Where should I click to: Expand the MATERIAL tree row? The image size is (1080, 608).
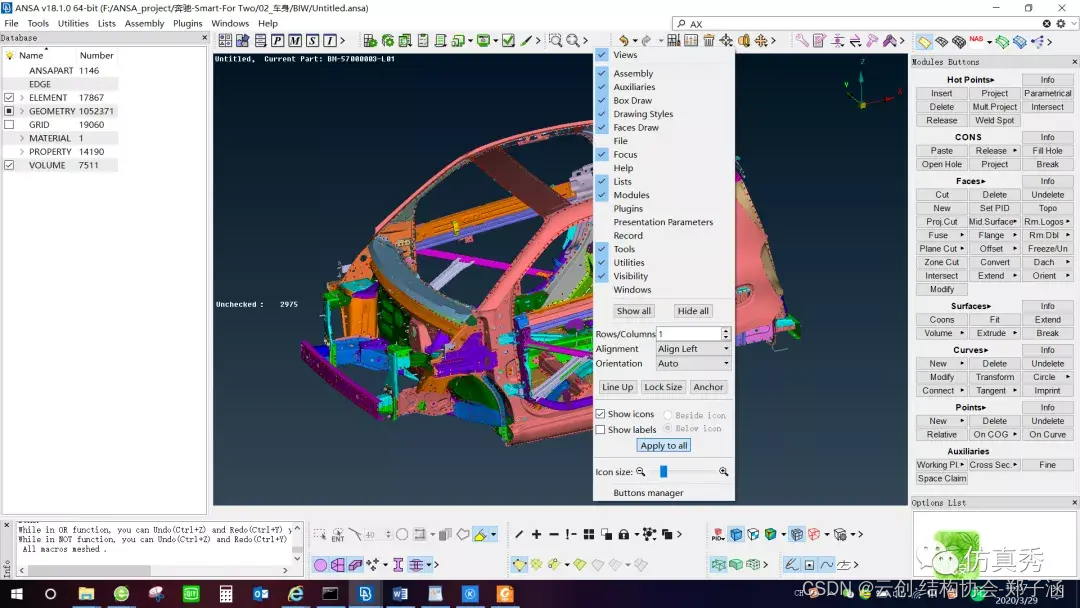[22, 138]
